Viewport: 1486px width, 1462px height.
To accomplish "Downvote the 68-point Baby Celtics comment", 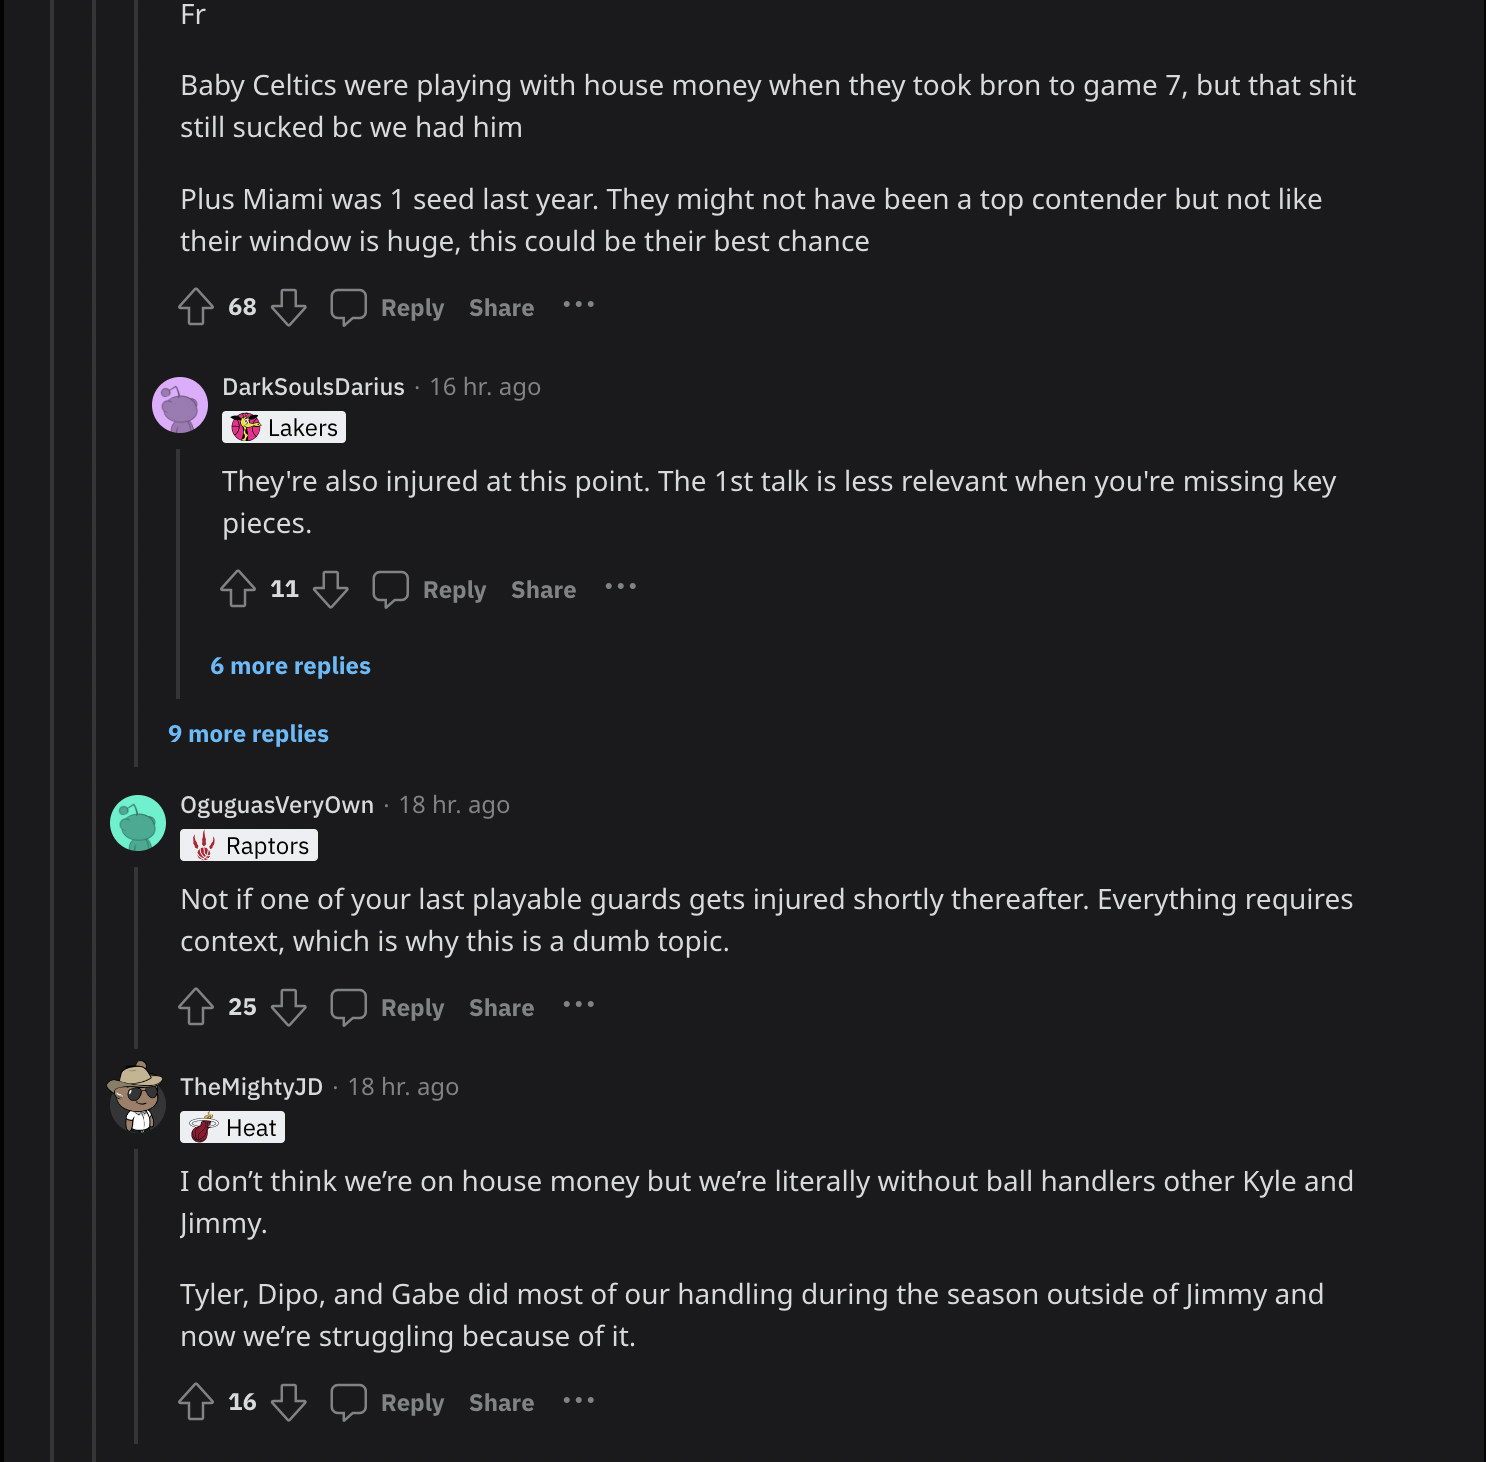I will pyautogui.click(x=289, y=307).
